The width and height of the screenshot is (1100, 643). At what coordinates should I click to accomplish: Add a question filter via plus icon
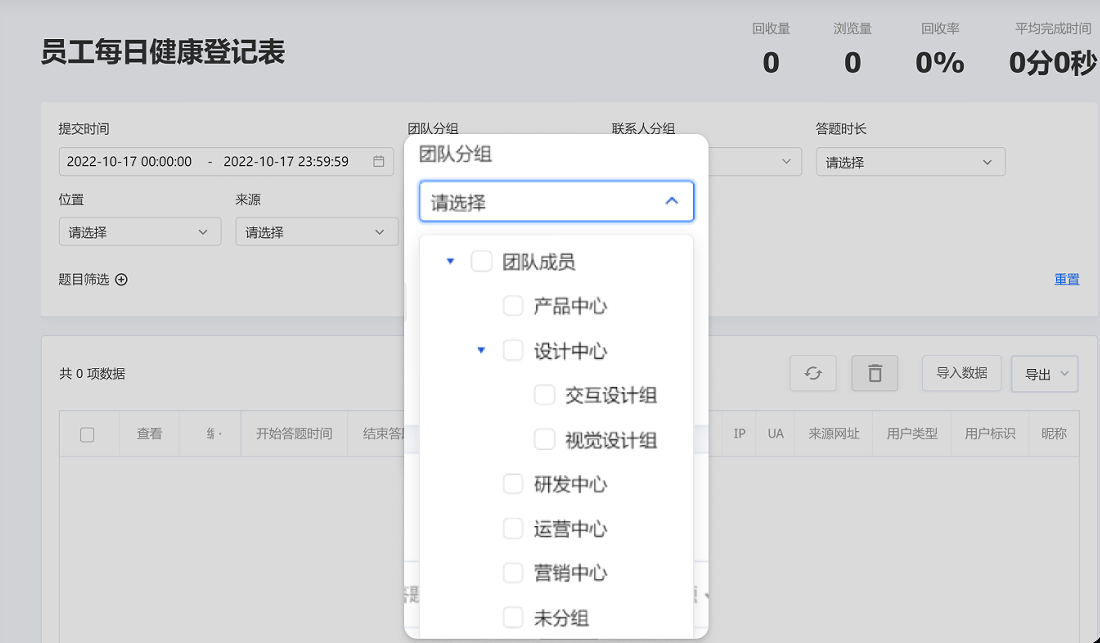point(121,279)
